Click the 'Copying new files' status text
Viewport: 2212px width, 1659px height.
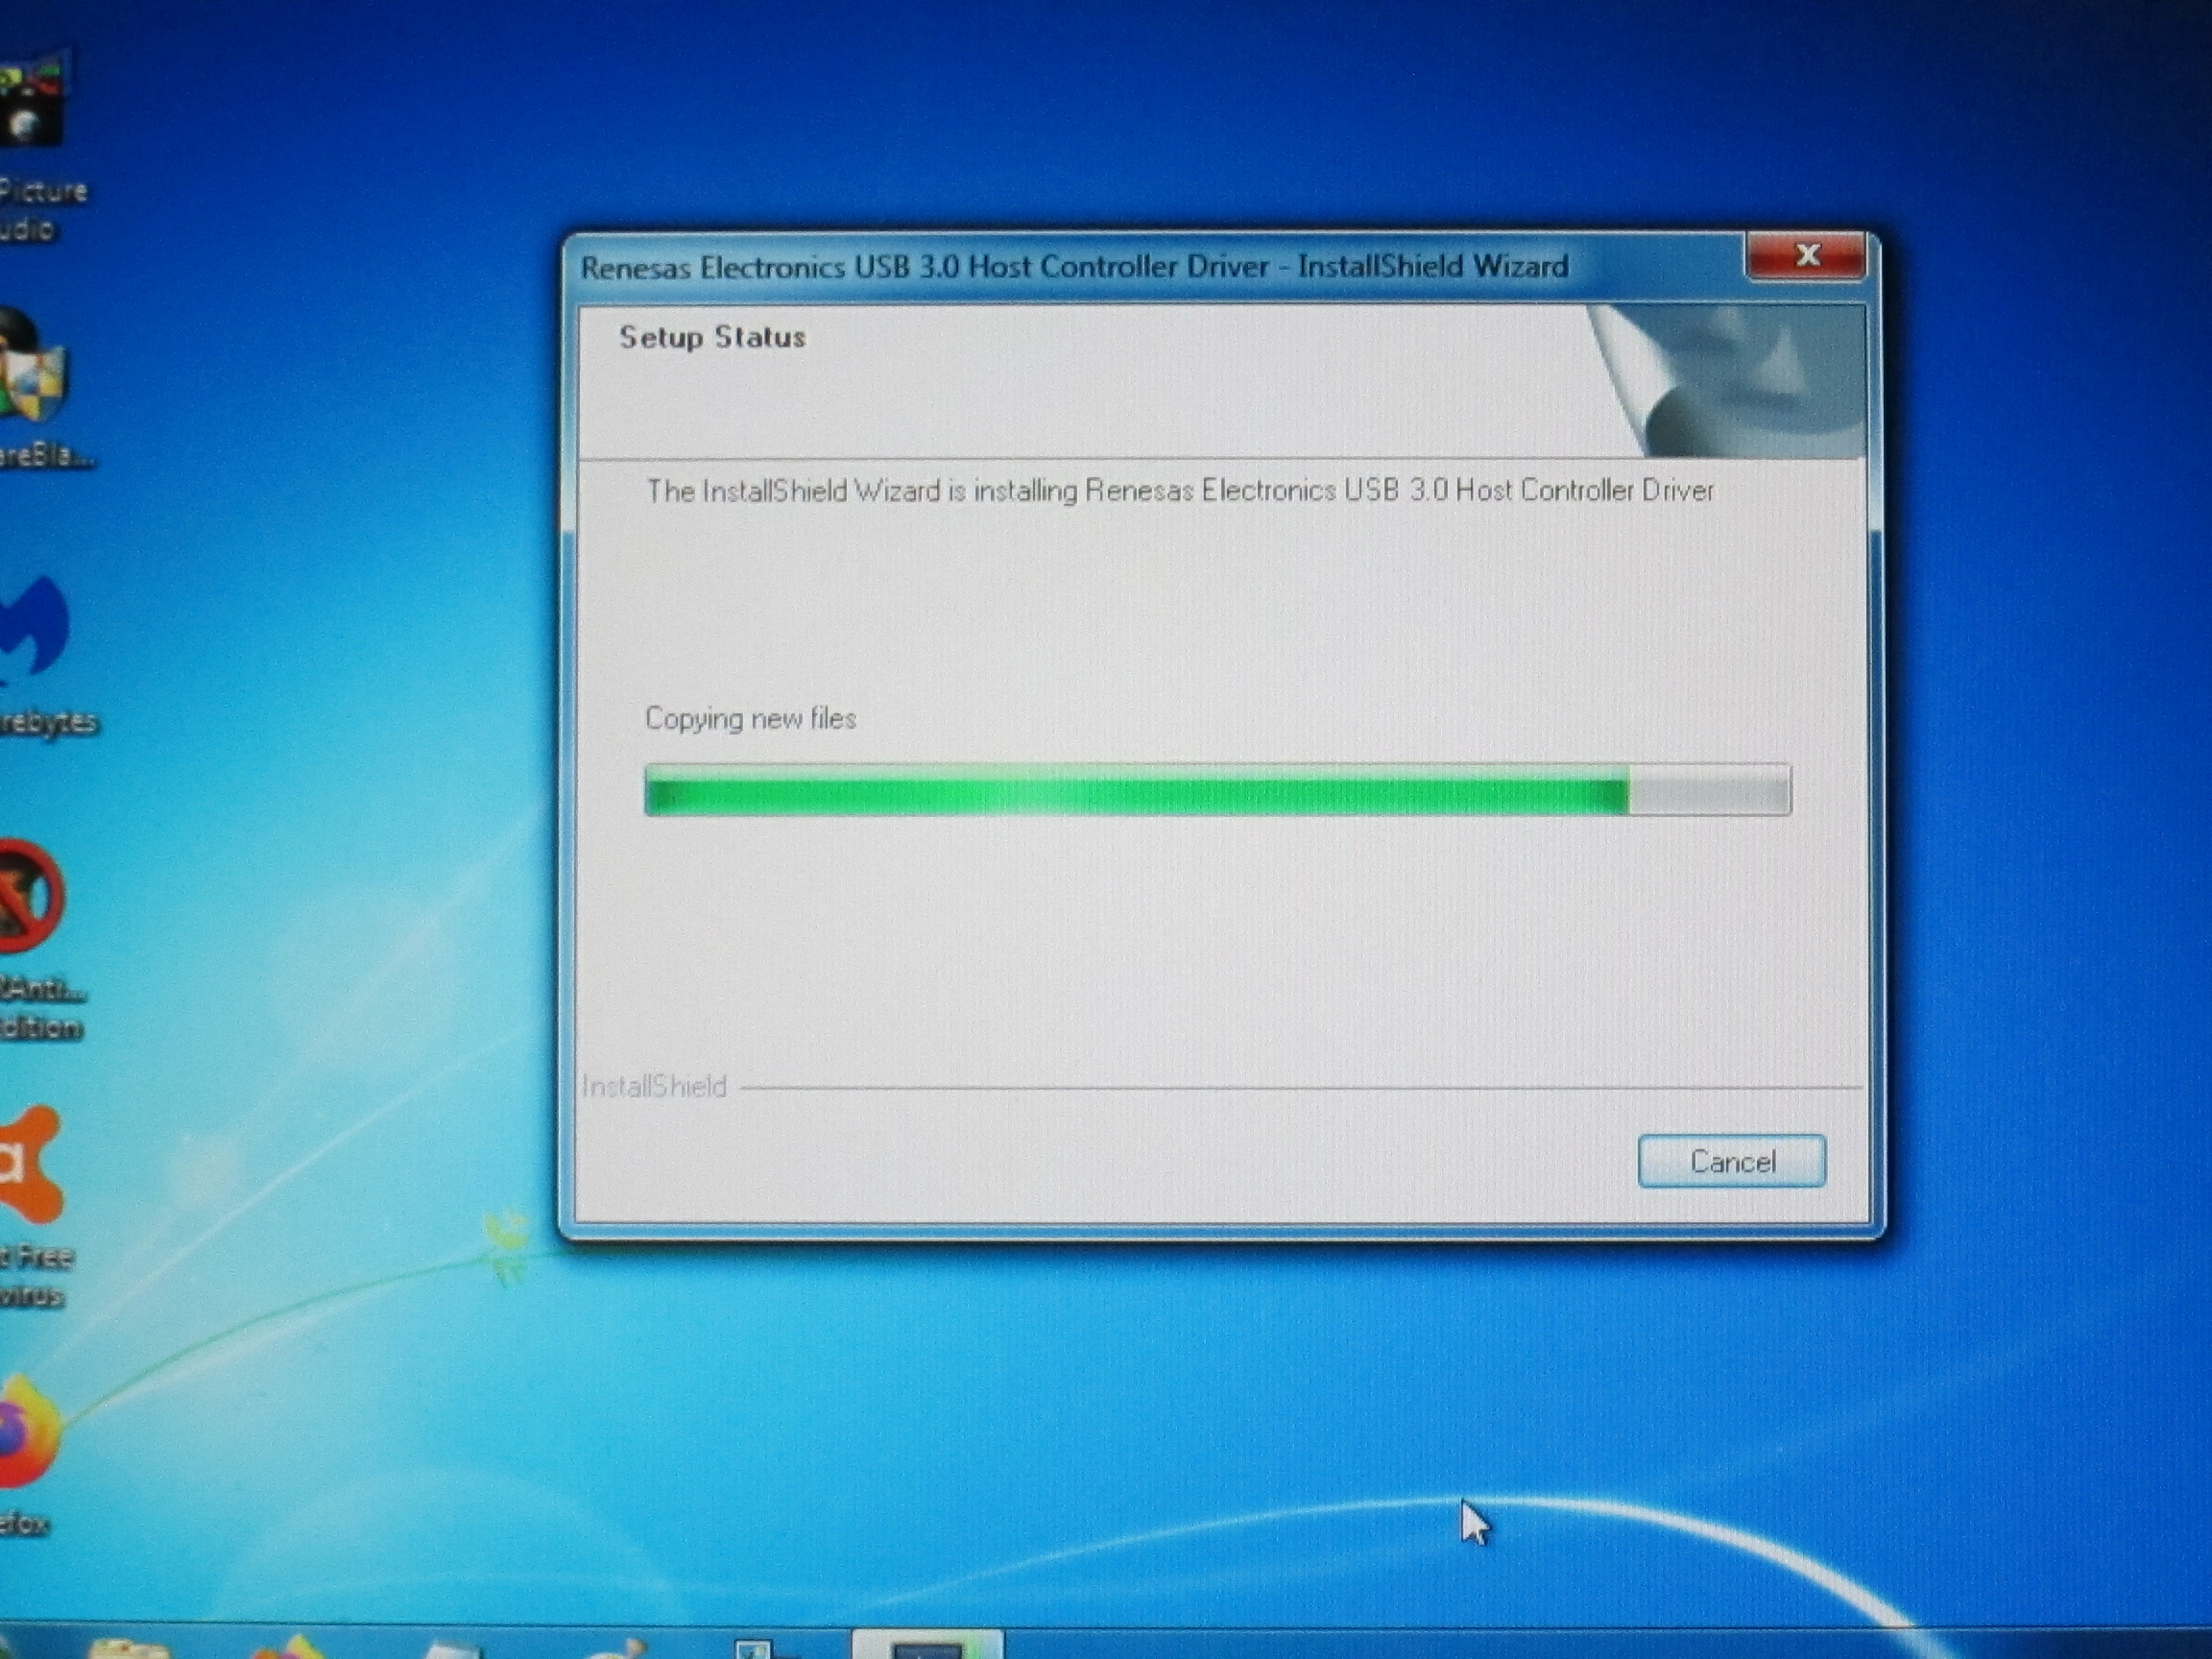tap(750, 718)
